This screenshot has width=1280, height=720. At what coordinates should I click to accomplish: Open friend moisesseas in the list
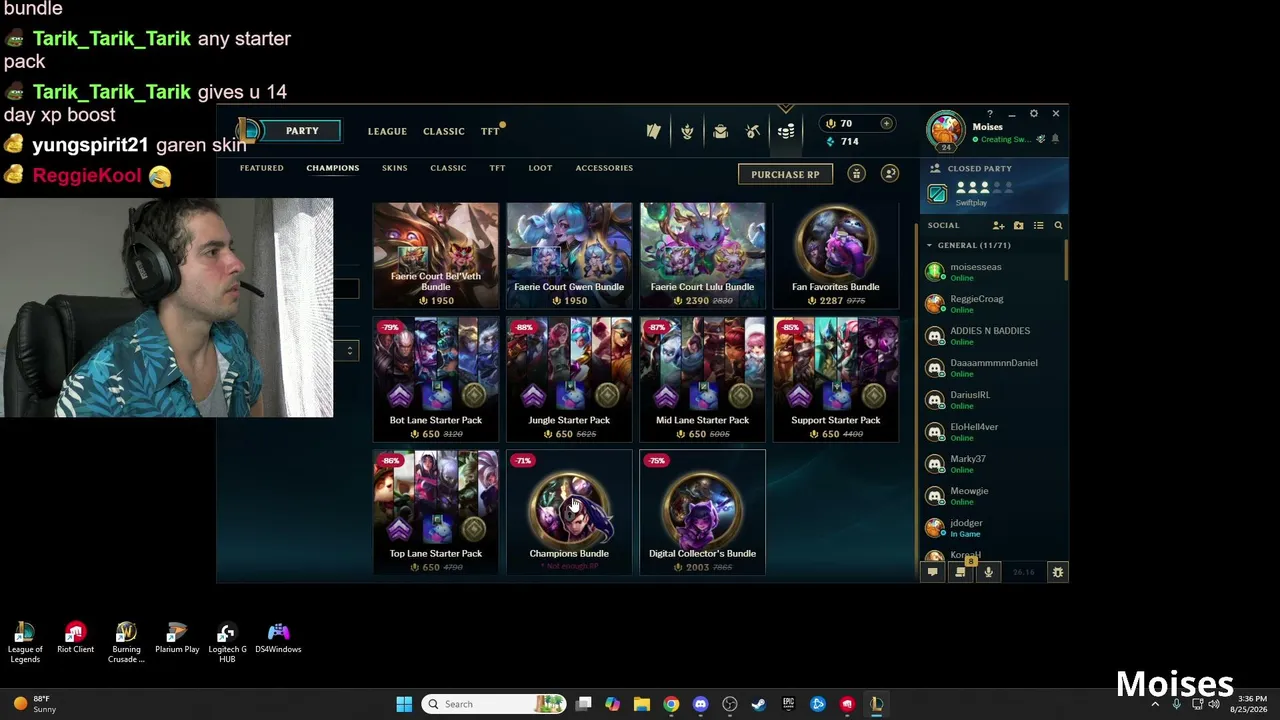coord(992,271)
